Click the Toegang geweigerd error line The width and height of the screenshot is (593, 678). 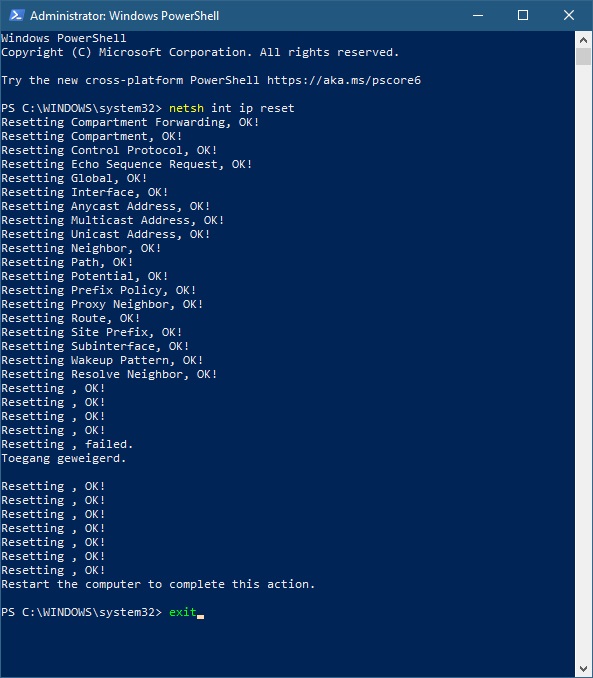pyautogui.click(x=64, y=458)
